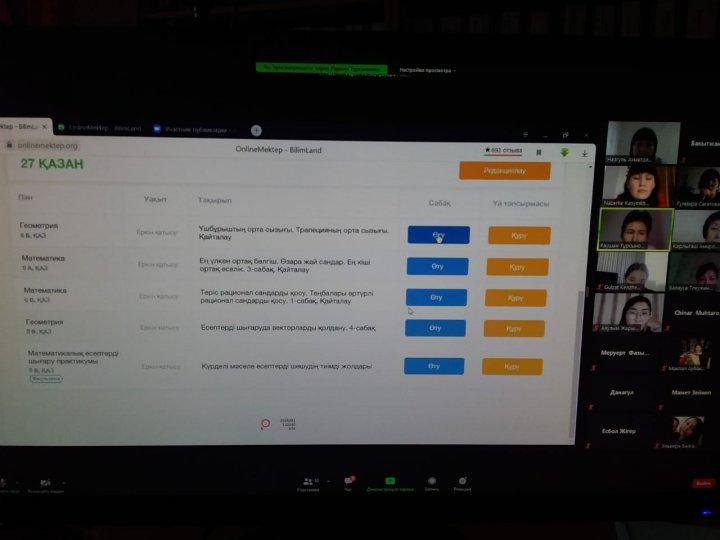Select the Данагул participant tile
This screenshot has width=720, height=540.
click(622, 392)
